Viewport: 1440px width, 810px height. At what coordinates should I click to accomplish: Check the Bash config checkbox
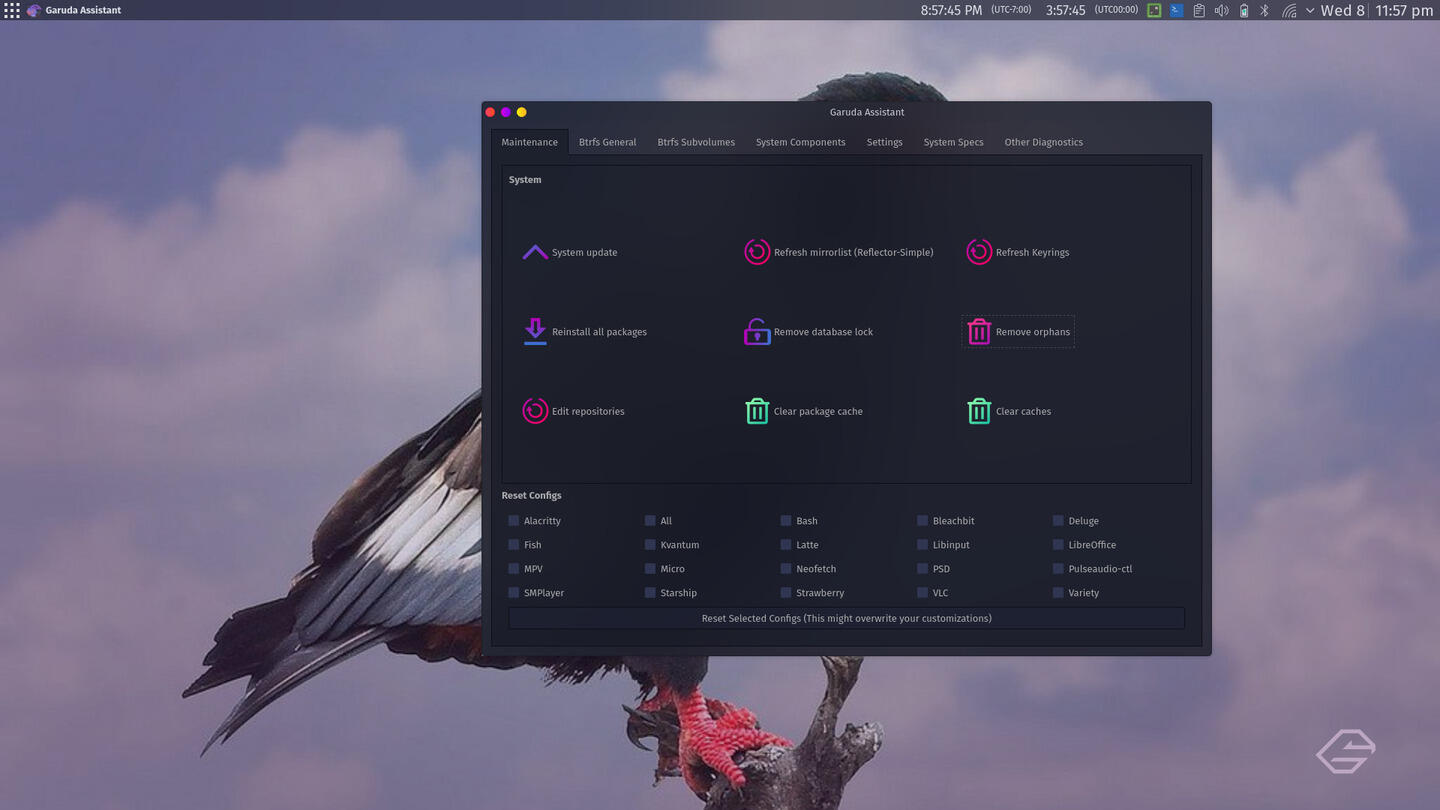pos(786,520)
